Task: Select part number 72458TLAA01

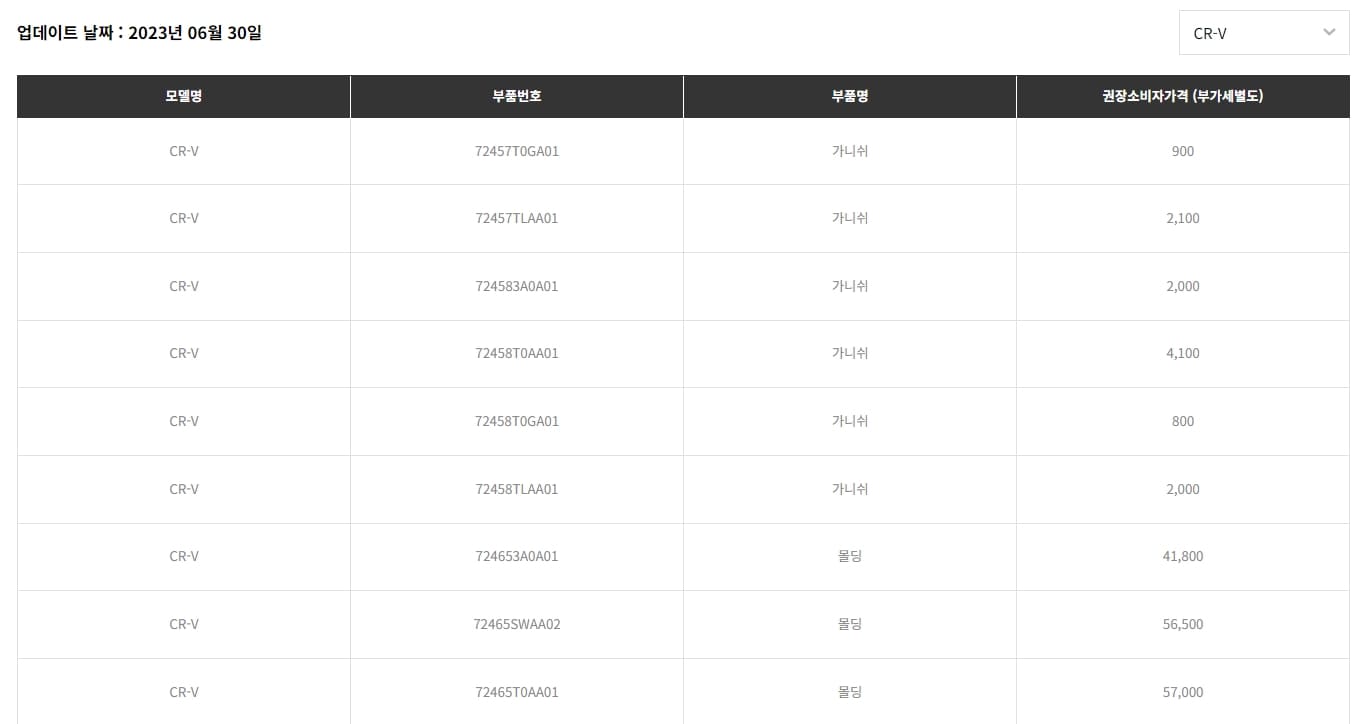Action: coord(517,489)
